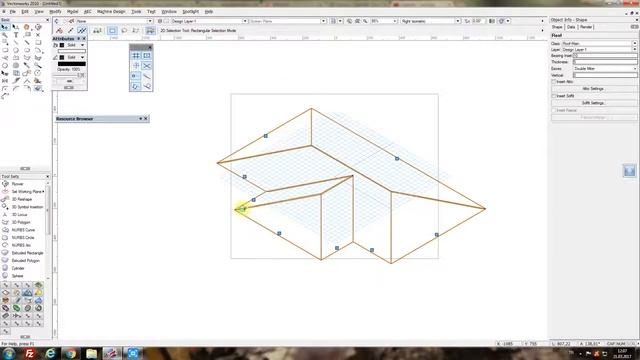The image size is (640, 360).
Task: Select the NURBS Circle tool
Action: click(x=22, y=238)
